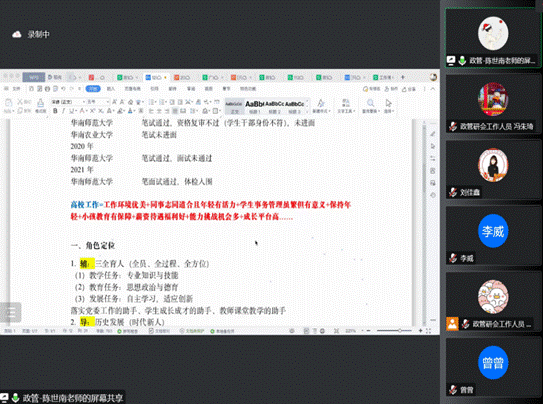
Task: Select the 标题 1 style
Action: (255, 107)
